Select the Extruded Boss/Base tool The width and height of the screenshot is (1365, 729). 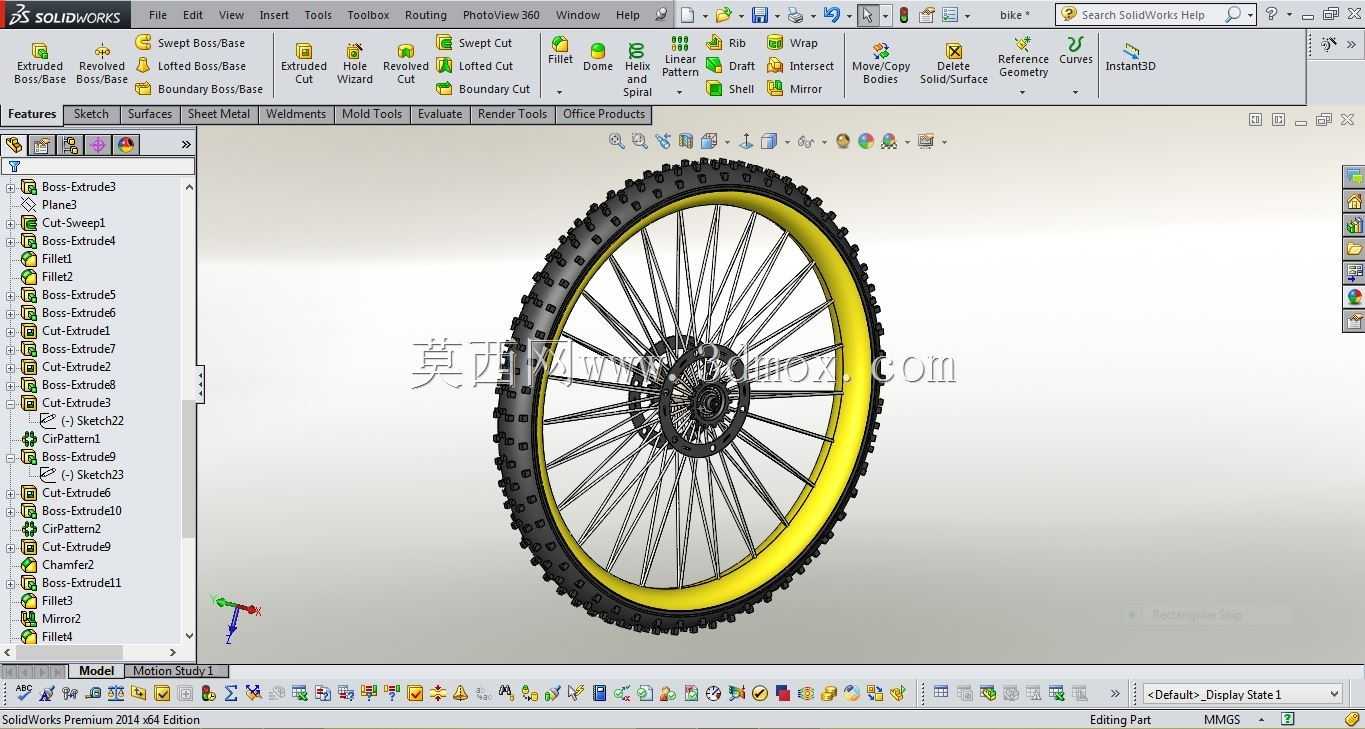click(40, 64)
